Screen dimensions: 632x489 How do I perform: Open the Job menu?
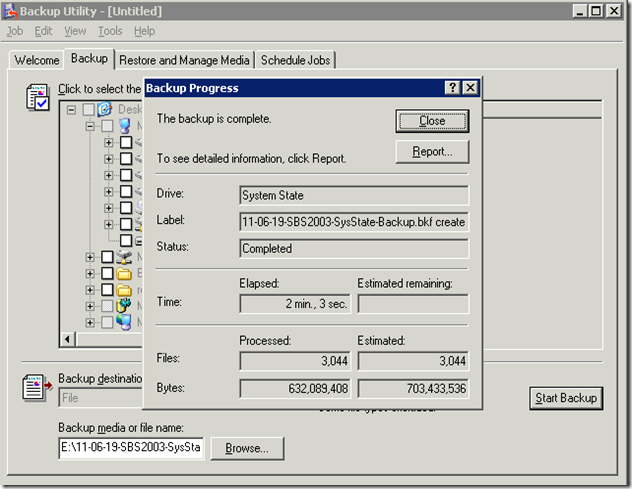coord(15,31)
